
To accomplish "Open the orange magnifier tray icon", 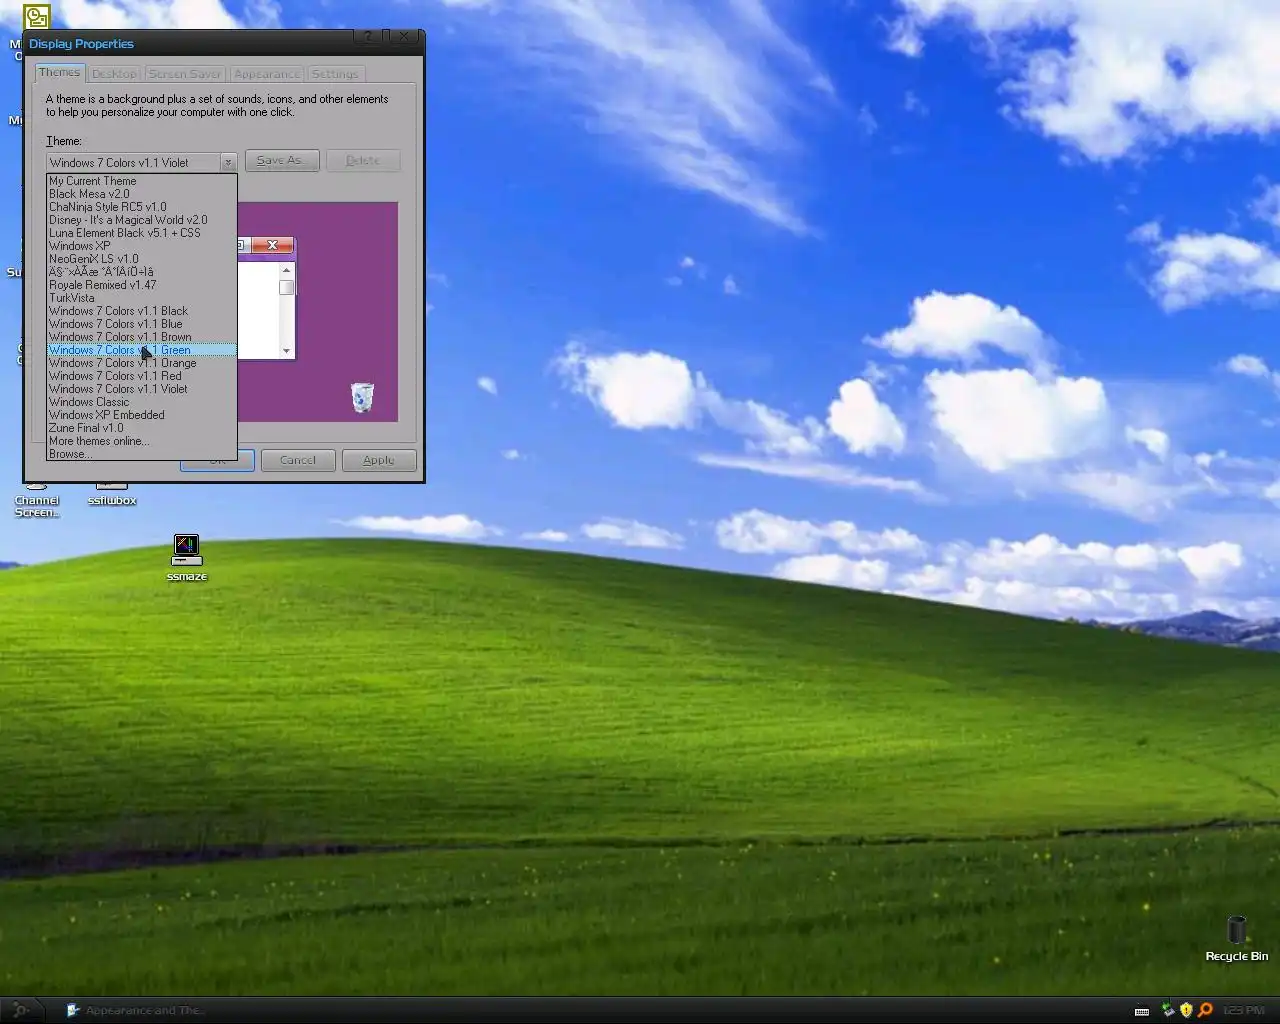I will tap(1205, 1010).
